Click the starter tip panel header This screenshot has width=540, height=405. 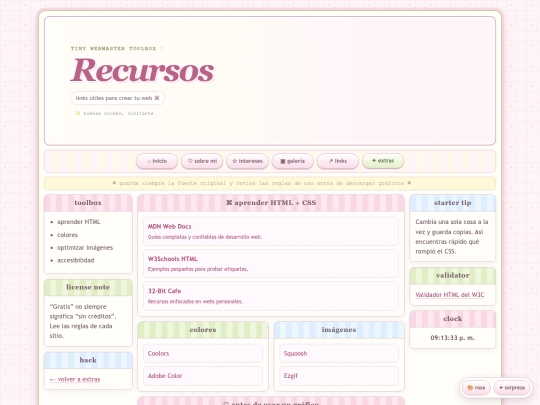click(x=453, y=203)
